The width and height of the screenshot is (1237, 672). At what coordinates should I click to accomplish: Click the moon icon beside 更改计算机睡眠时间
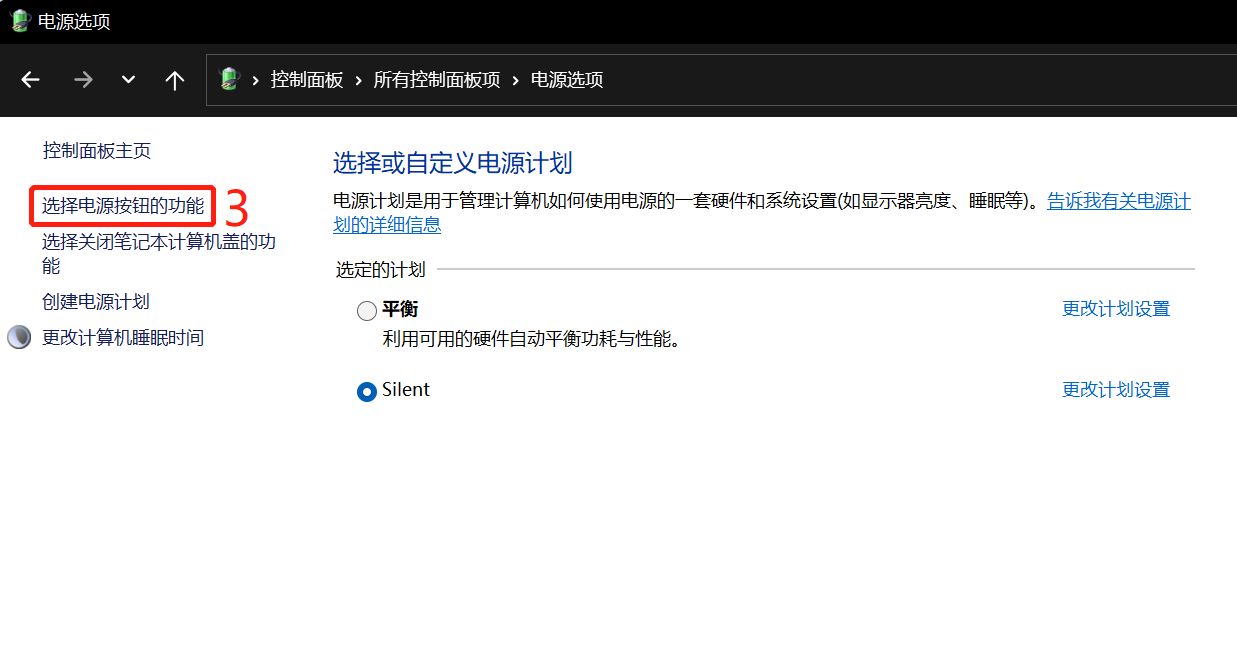[x=19, y=338]
